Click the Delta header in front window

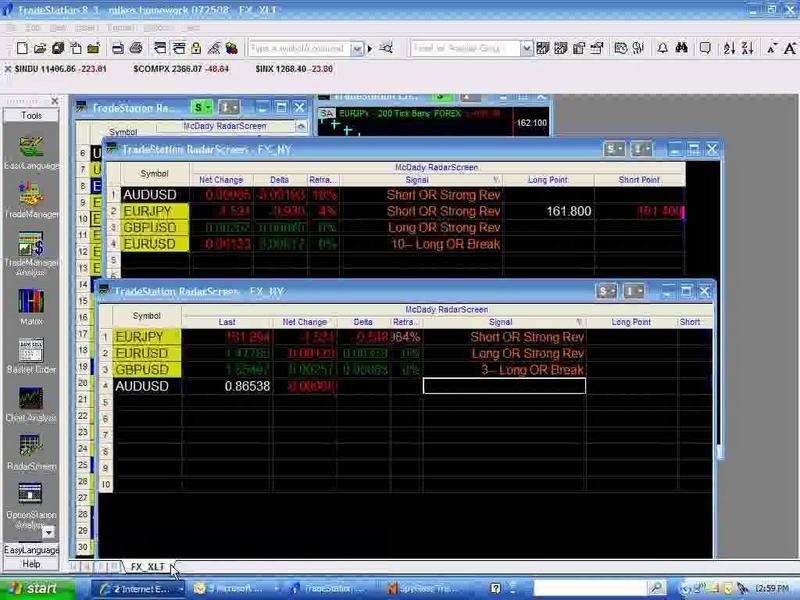(363, 322)
